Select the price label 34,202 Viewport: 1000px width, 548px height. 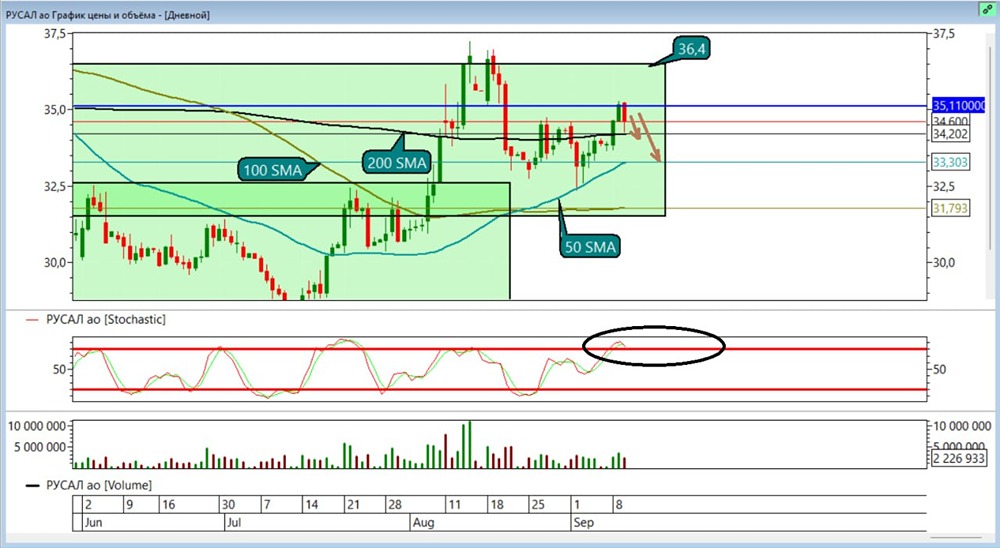950,134
